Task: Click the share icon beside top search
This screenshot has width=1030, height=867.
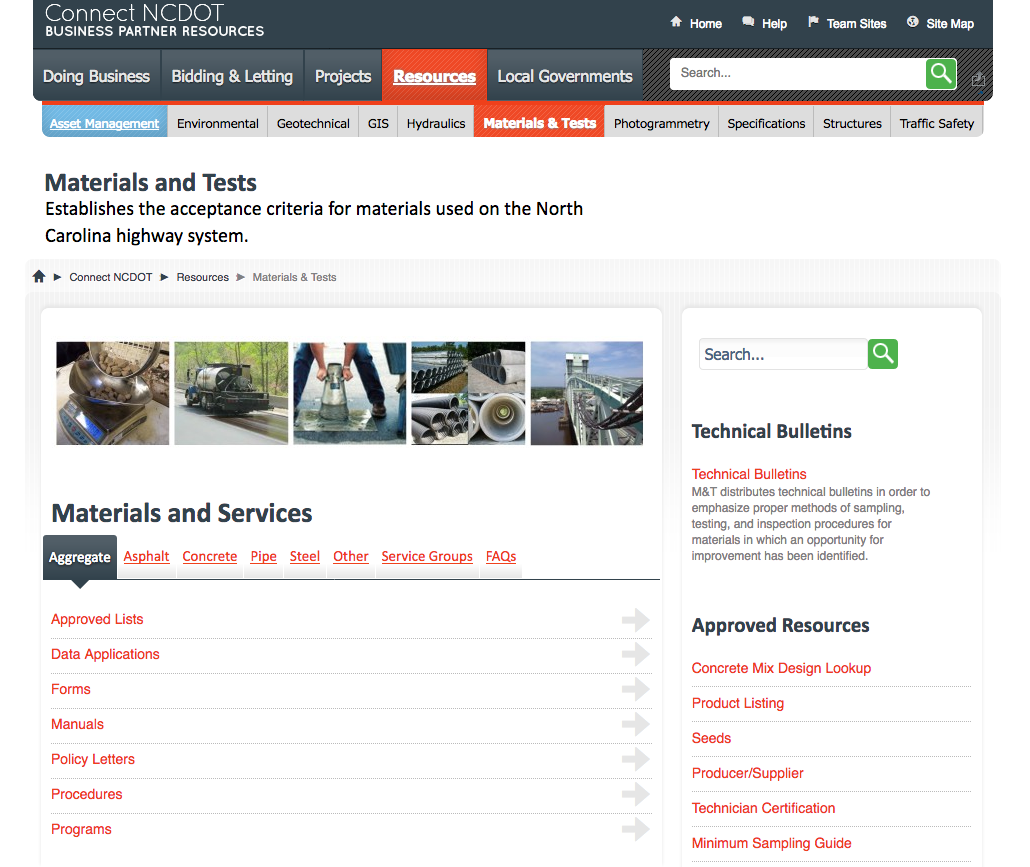Action: coord(977,79)
